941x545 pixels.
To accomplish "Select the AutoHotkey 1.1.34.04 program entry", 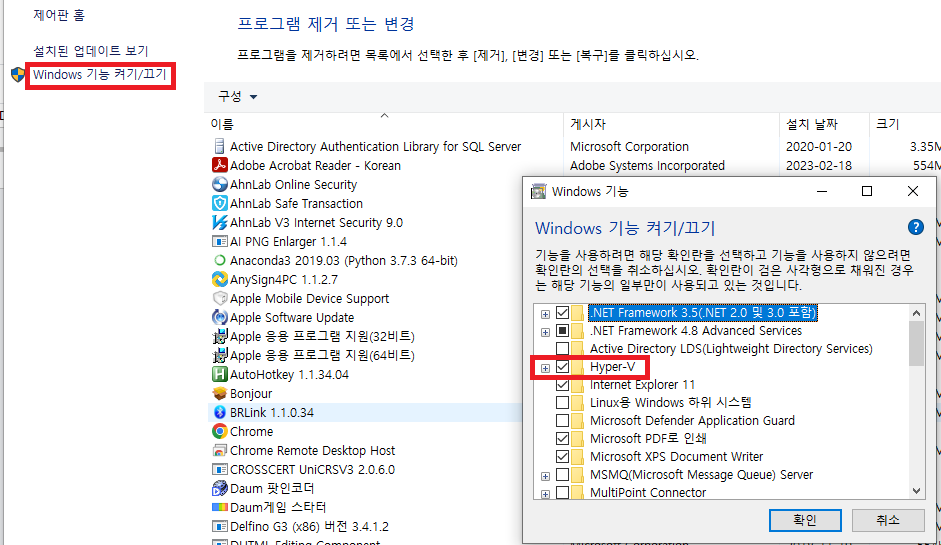I will 289,375.
